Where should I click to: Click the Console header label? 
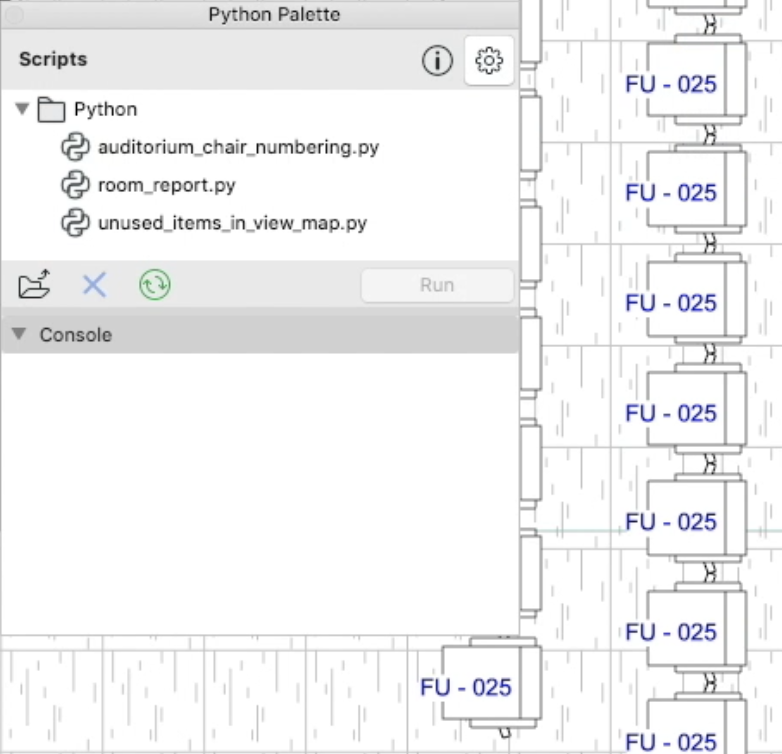tap(75, 335)
